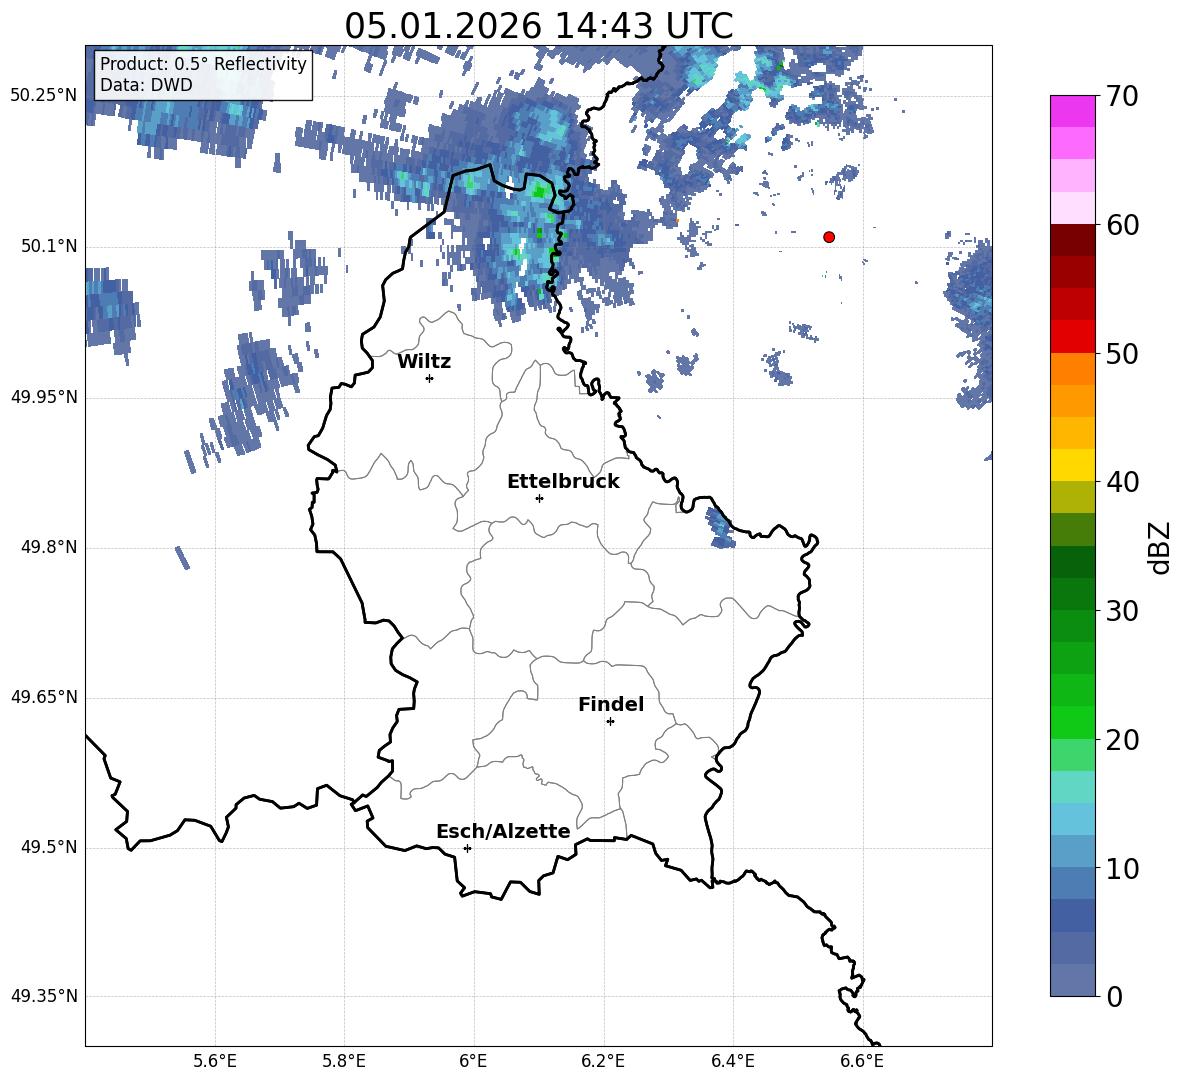Click the yellow band just above 40 dBZ
Viewport: 1184px width, 1081px height.
click(x=1073, y=465)
